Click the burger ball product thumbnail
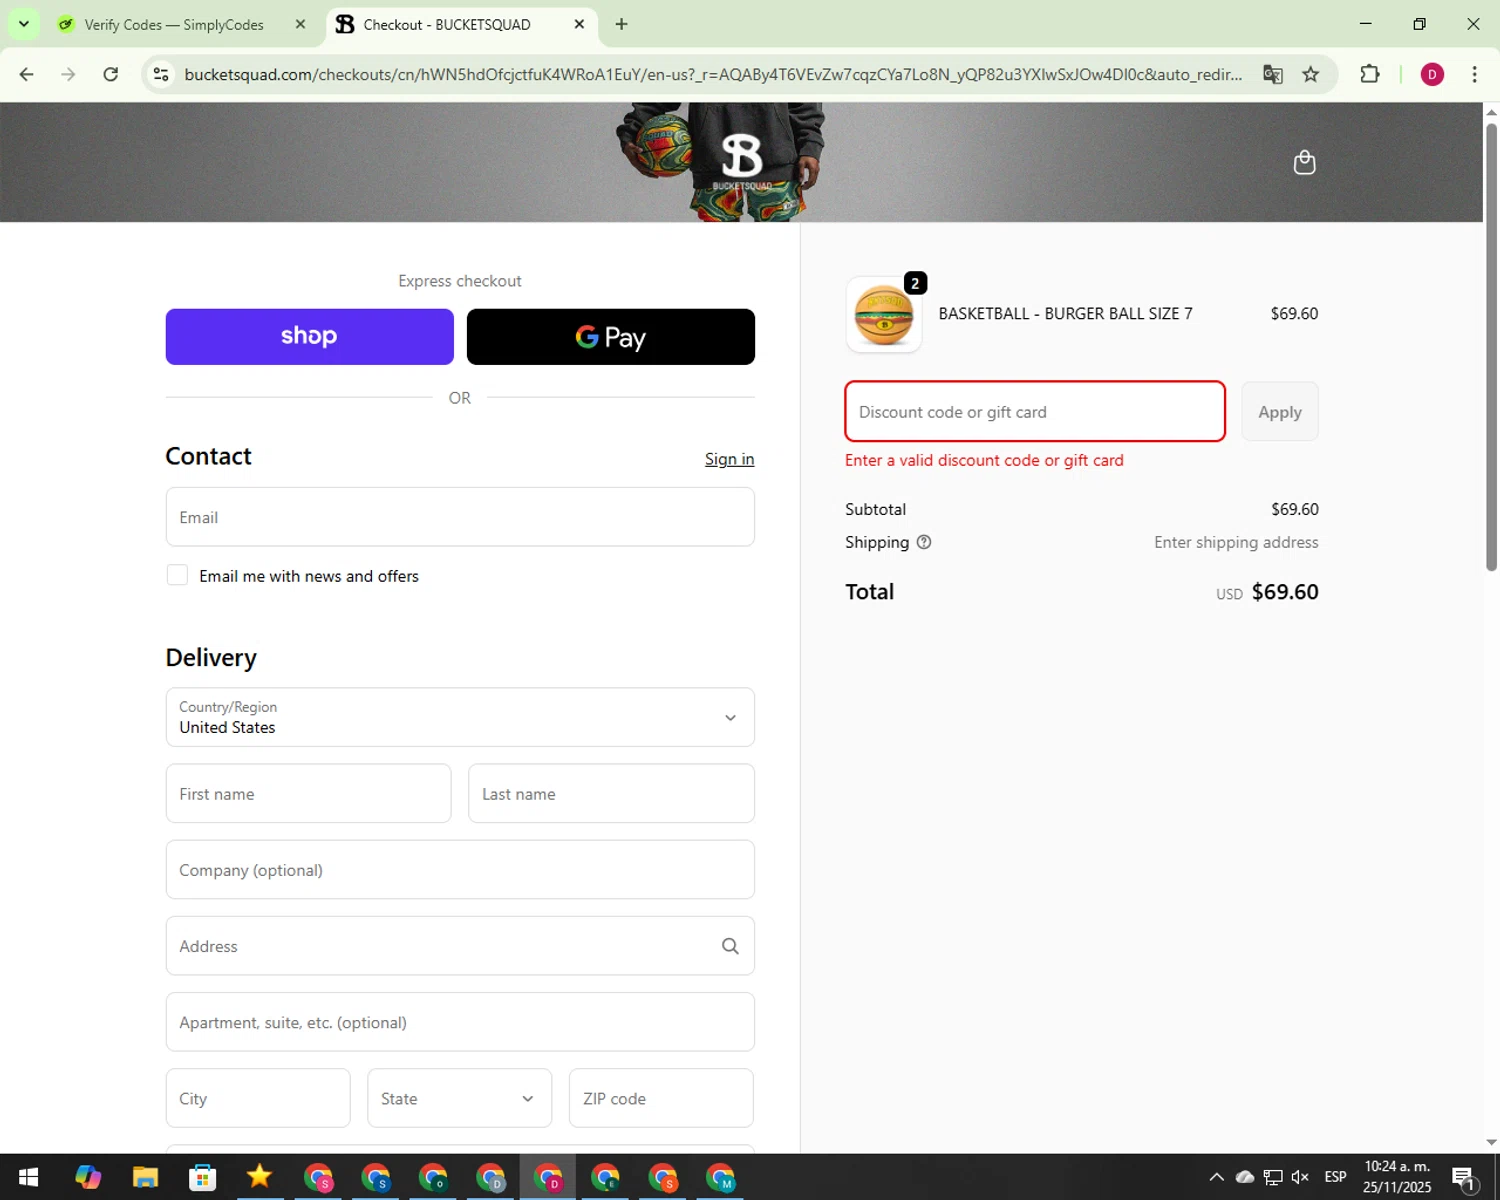 point(884,315)
